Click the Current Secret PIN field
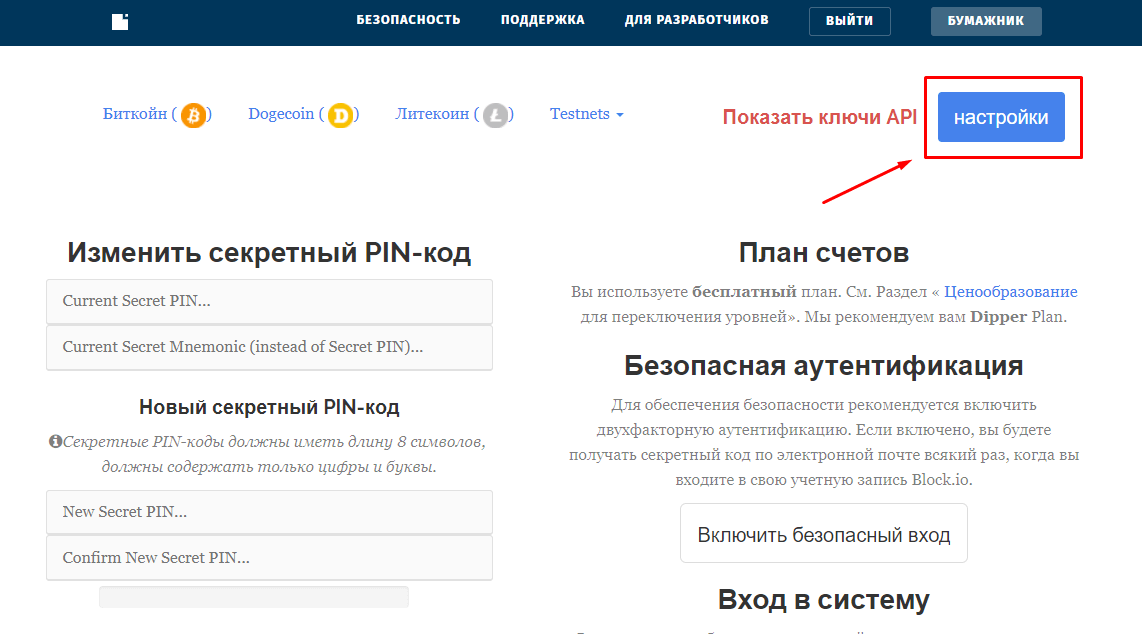The width and height of the screenshot is (1142, 634). tap(269, 302)
